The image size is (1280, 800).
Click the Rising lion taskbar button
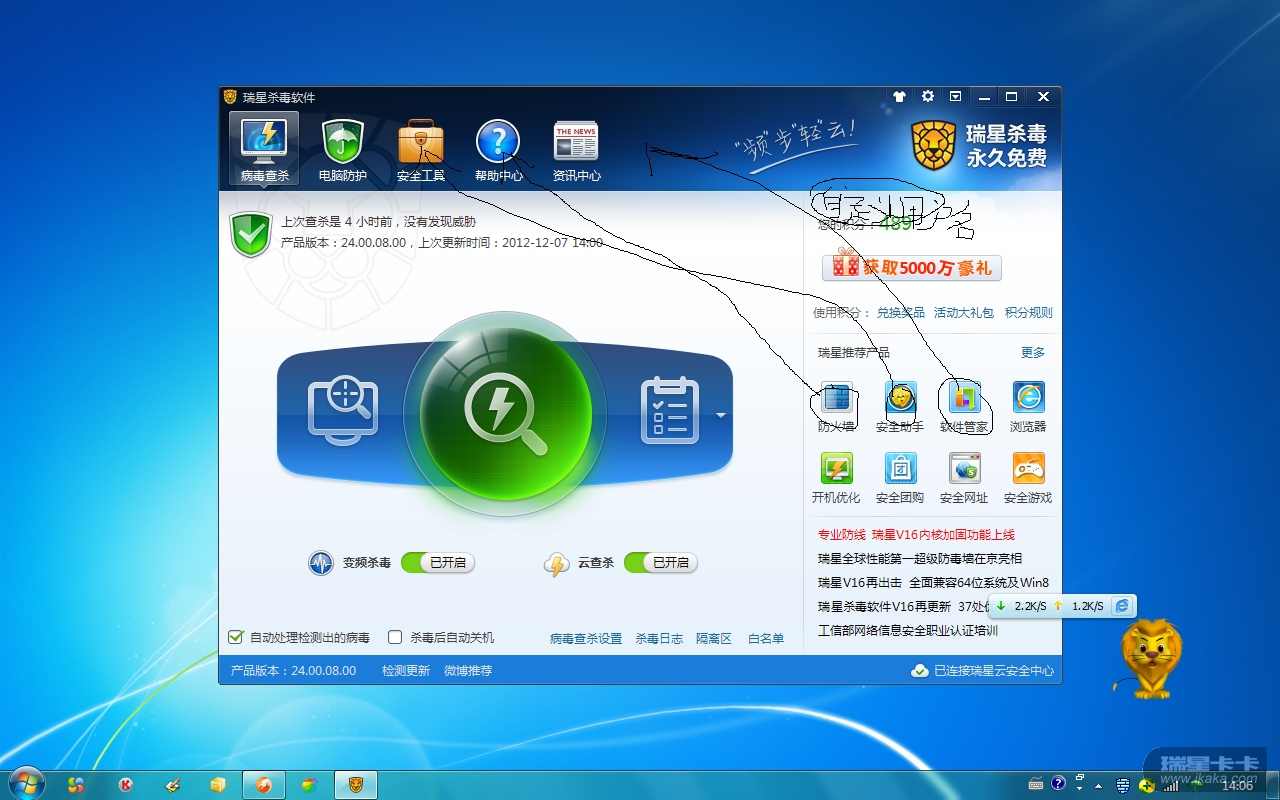click(355, 785)
